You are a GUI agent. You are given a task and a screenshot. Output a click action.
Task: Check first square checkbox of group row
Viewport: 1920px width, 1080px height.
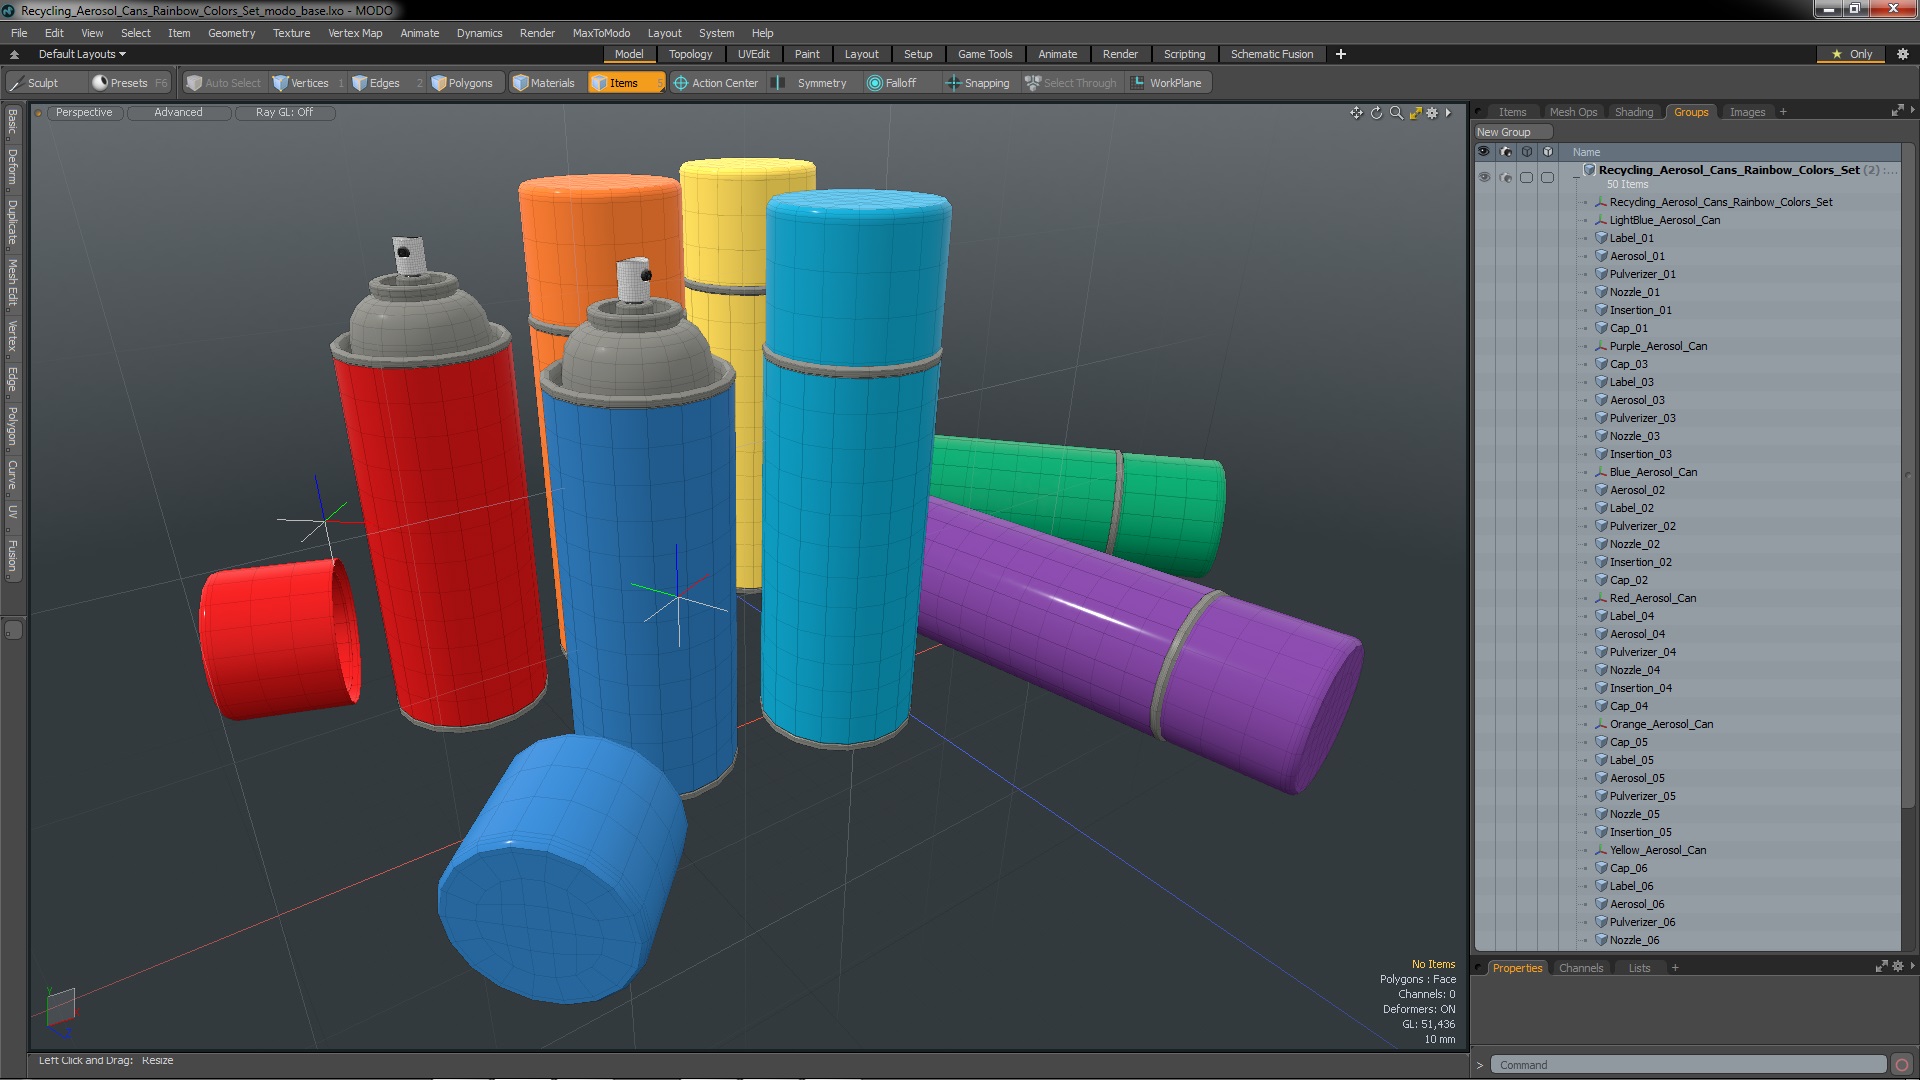point(1527,177)
